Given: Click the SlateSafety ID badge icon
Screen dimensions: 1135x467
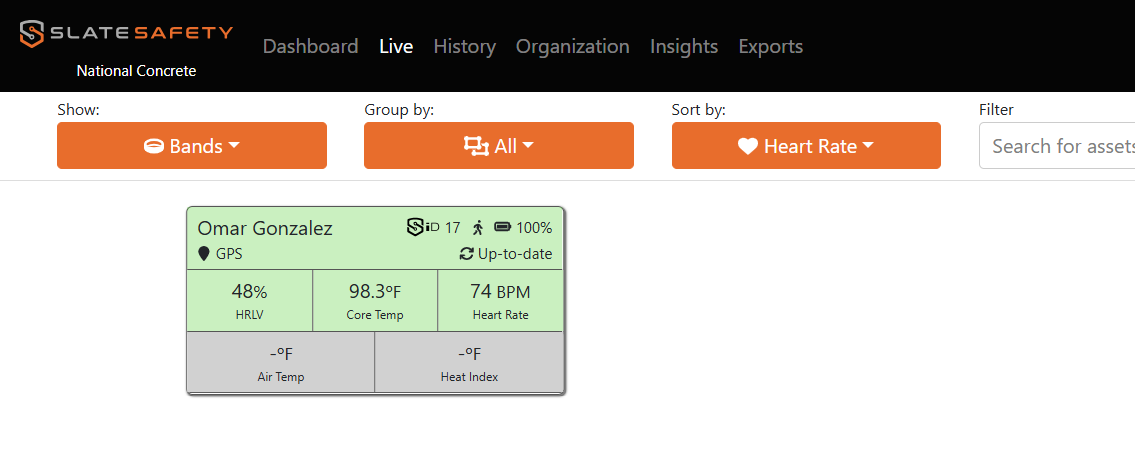Looking at the screenshot, I should click(x=423, y=227).
